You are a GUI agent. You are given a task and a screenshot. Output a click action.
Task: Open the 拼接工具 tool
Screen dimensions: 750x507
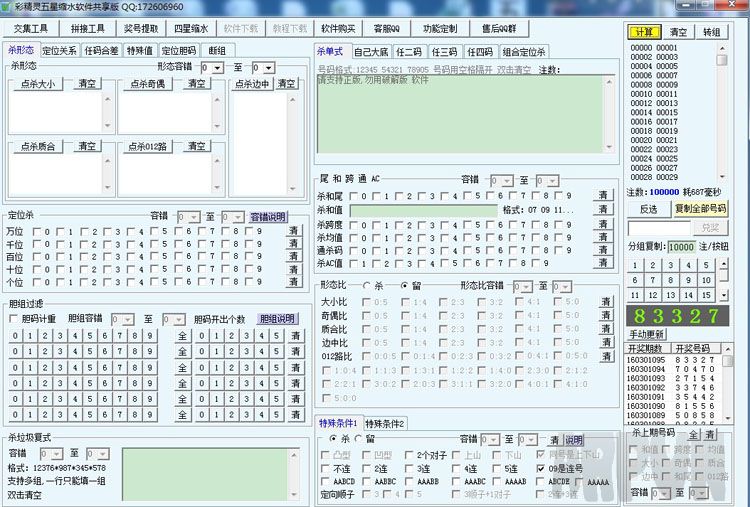tap(88, 29)
